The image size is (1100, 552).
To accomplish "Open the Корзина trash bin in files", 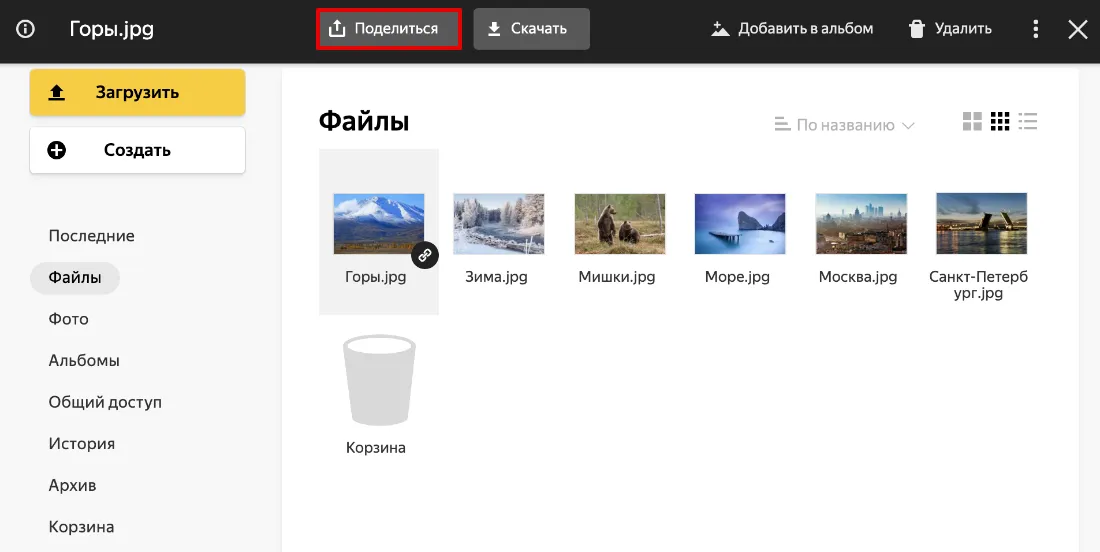I will [379, 380].
